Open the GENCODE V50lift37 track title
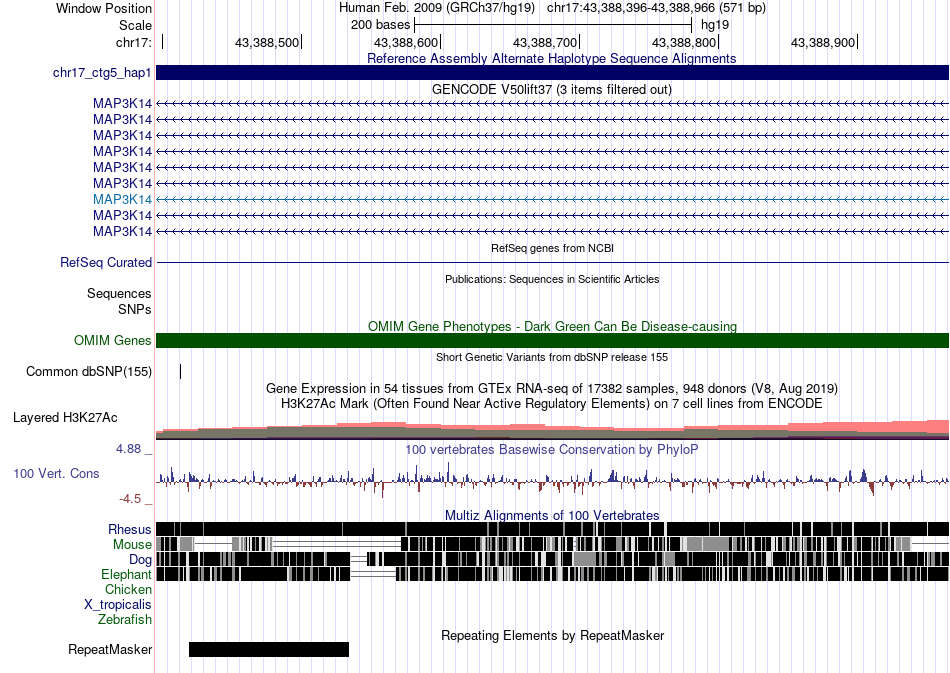Image resolution: width=950 pixels, height=673 pixels. coord(551,89)
